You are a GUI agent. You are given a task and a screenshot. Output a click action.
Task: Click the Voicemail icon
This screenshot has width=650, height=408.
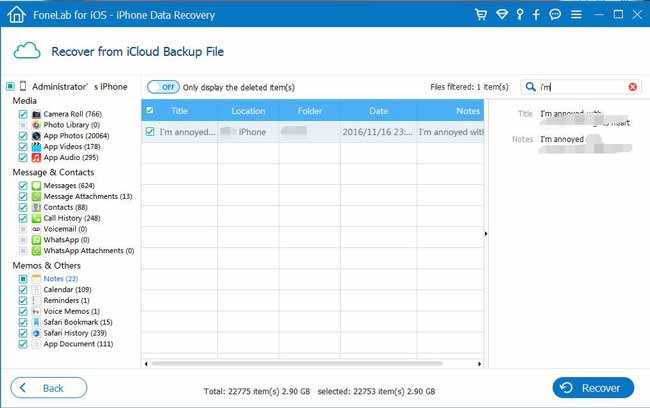pyautogui.click(x=36, y=229)
